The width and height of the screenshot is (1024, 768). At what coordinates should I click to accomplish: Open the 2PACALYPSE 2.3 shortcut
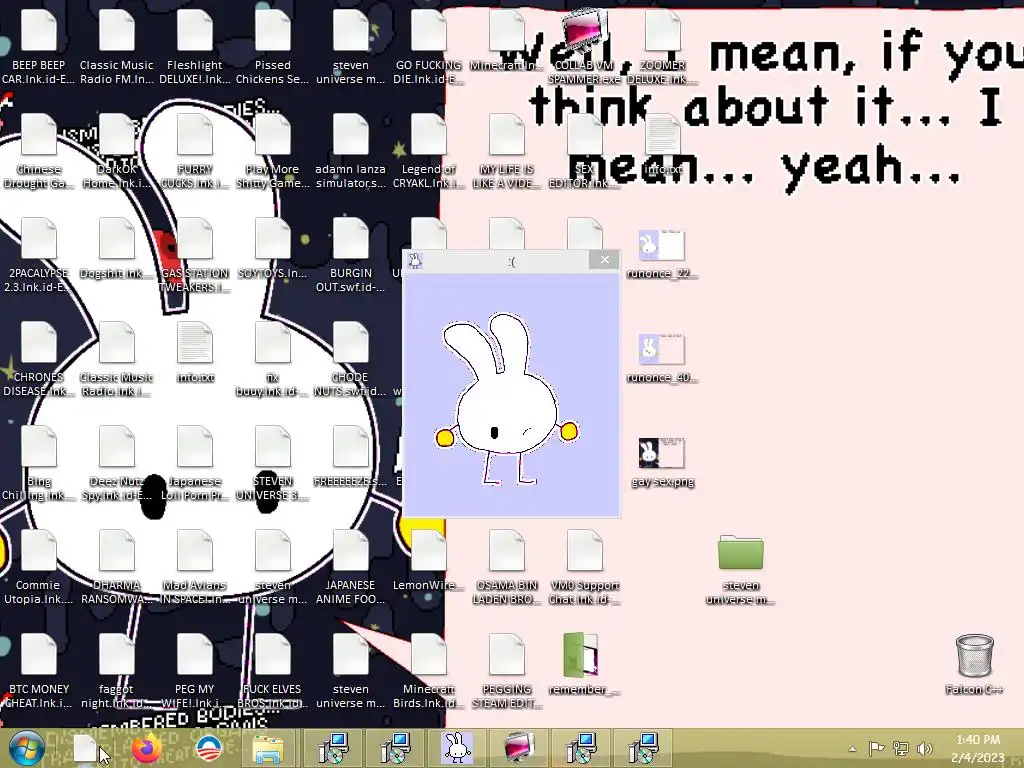(39, 257)
